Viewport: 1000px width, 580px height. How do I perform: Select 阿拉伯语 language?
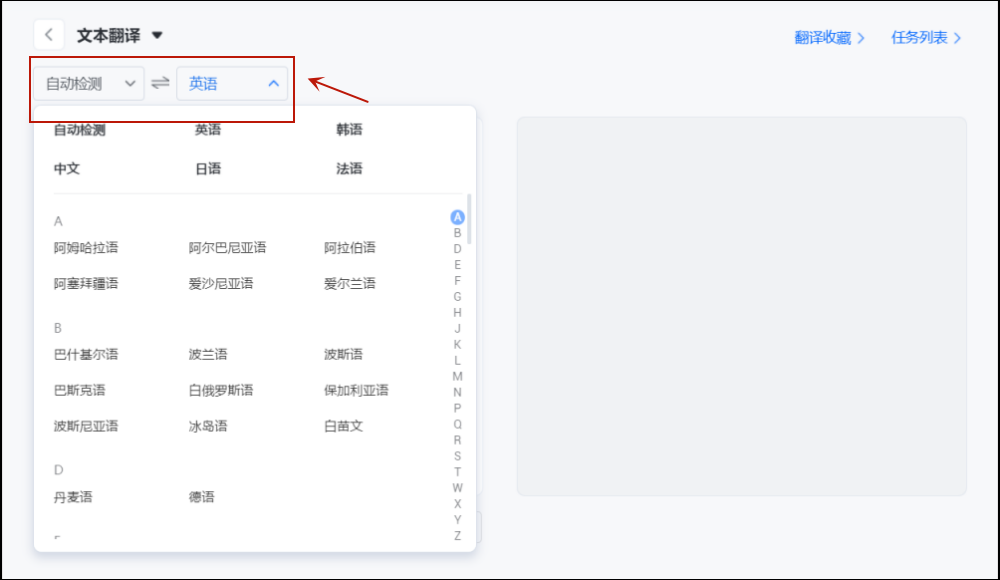[349, 248]
